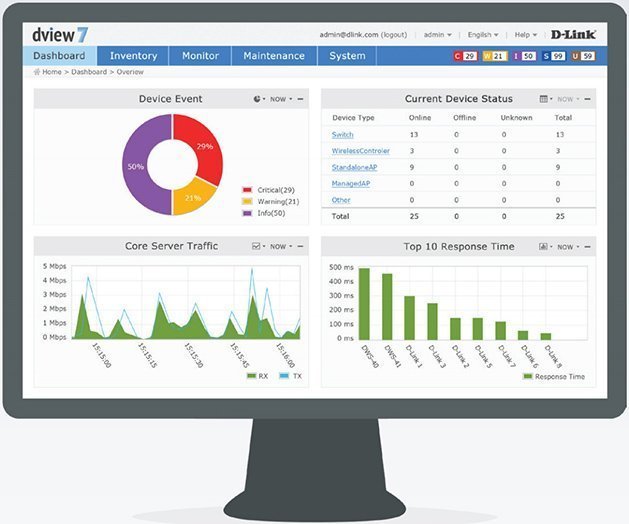Open the Dashboard tab
Image resolution: width=629 pixels, height=524 pixels.
click(x=59, y=56)
